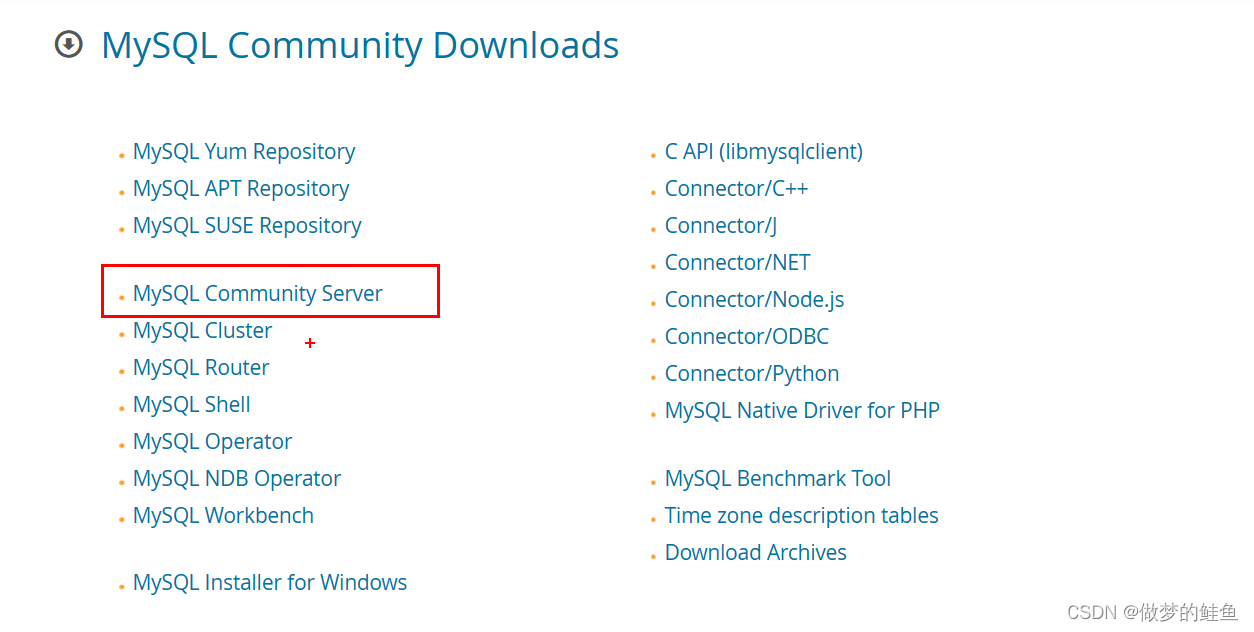Open the MySQL Shell link
The width and height of the screenshot is (1254, 632).
(x=192, y=405)
